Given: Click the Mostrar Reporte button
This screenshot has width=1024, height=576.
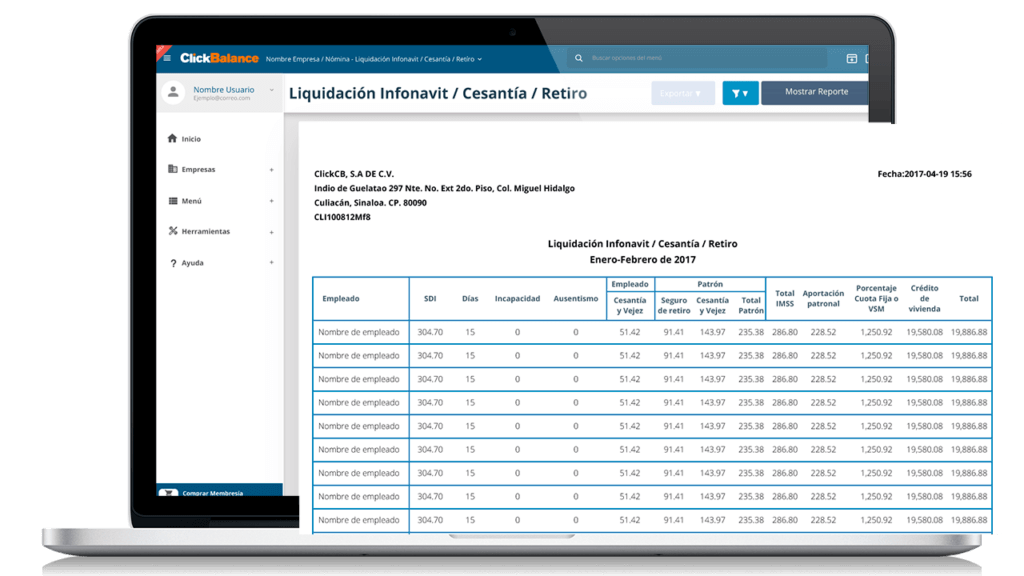Looking at the screenshot, I should click(815, 92).
